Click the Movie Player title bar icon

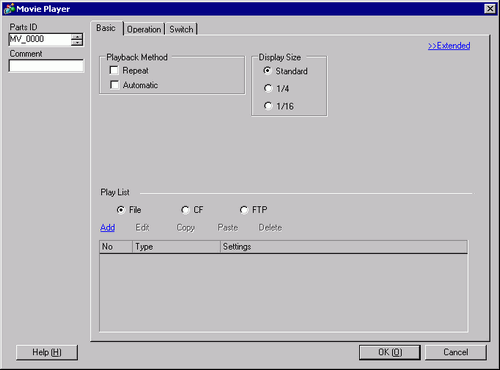9,9
